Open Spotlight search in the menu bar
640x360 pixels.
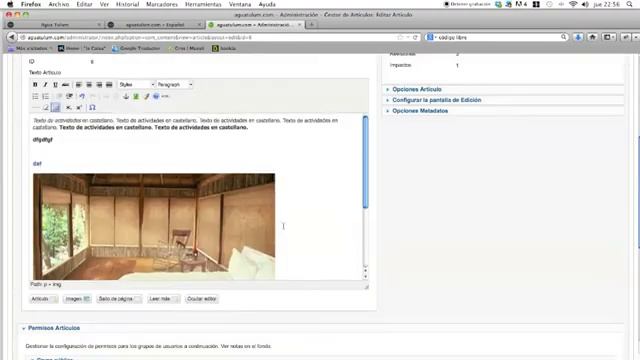(x=629, y=4)
